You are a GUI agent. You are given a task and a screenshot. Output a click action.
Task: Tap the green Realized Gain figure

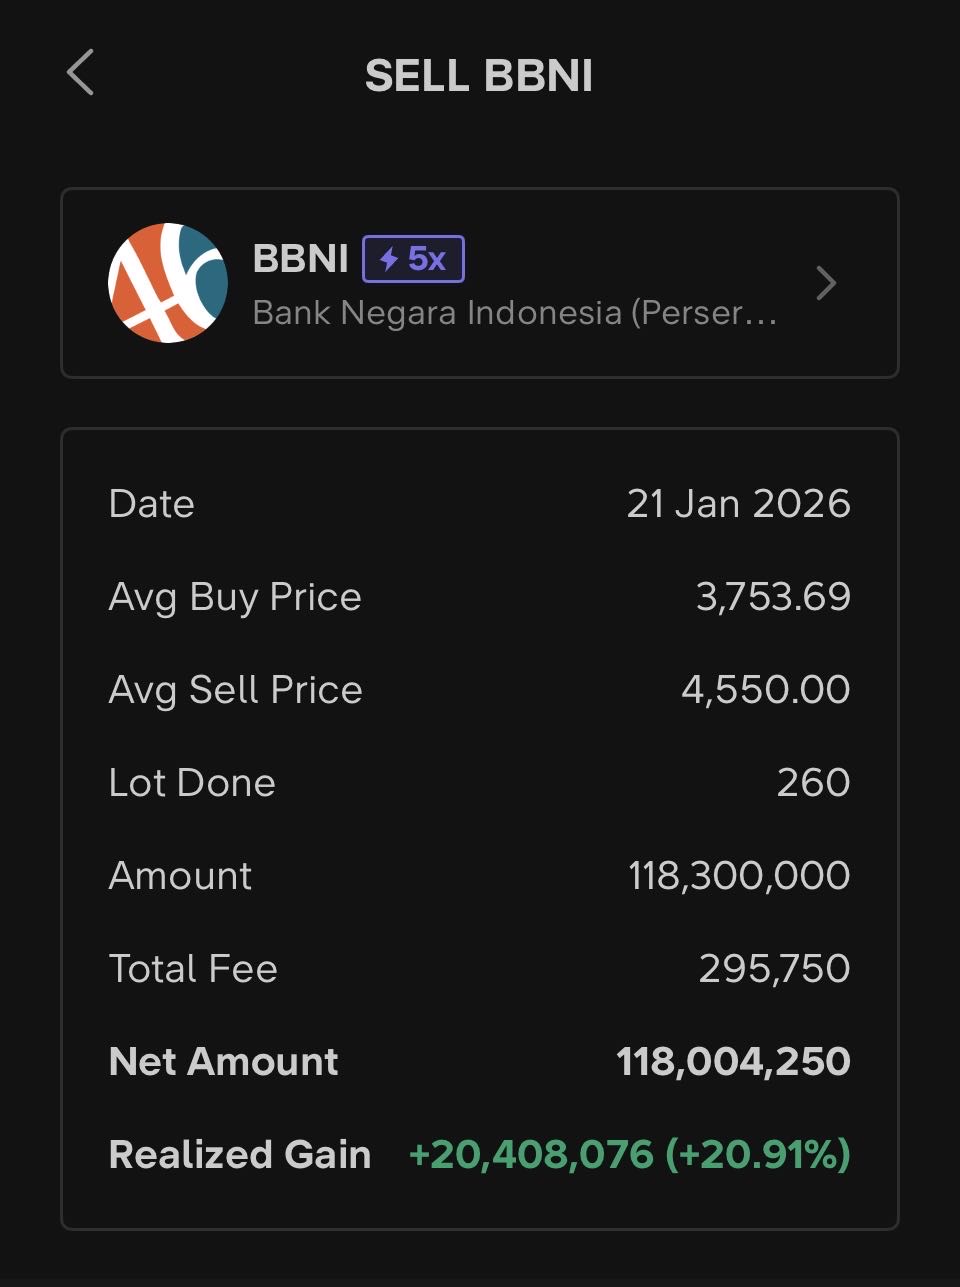click(x=629, y=1154)
